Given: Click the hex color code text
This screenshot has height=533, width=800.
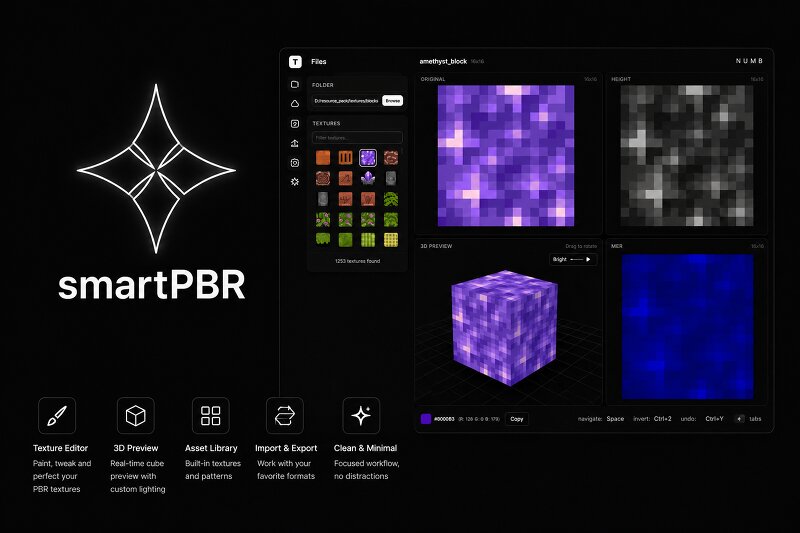Looking at the screenshot, I should [444, 419].
